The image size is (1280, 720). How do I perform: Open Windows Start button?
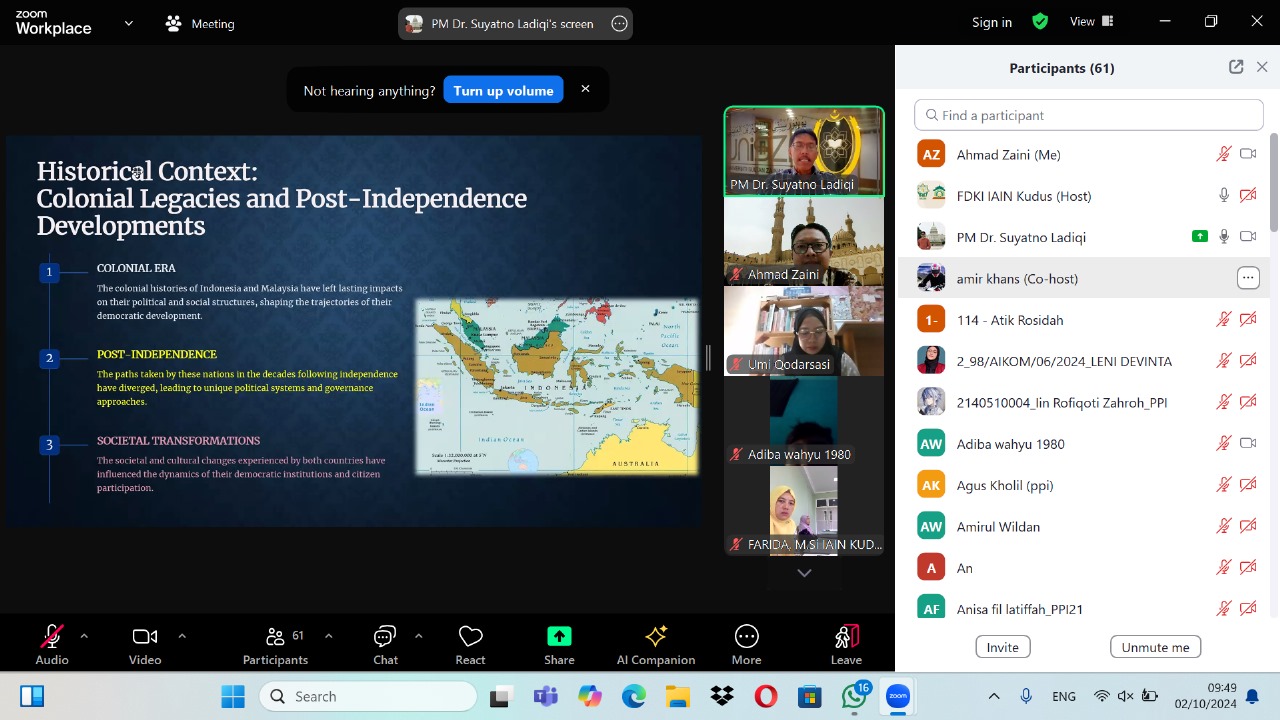[x=233, y=696]
